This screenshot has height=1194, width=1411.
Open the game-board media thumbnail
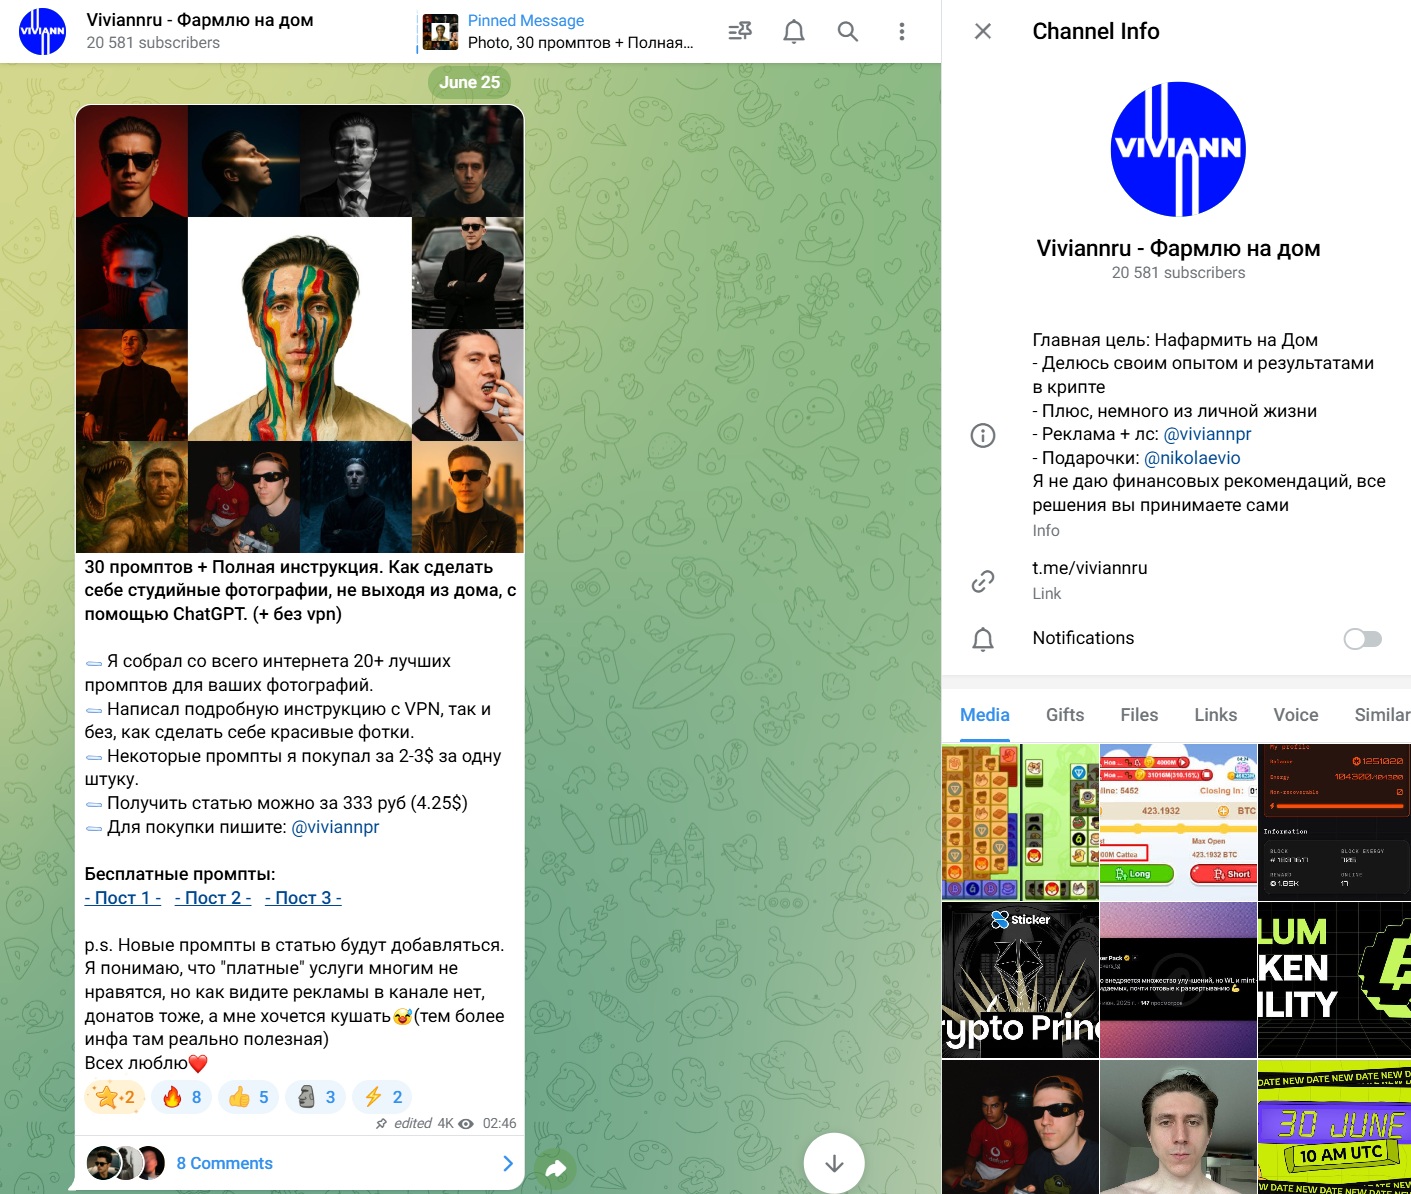[x=1020, y=822]
